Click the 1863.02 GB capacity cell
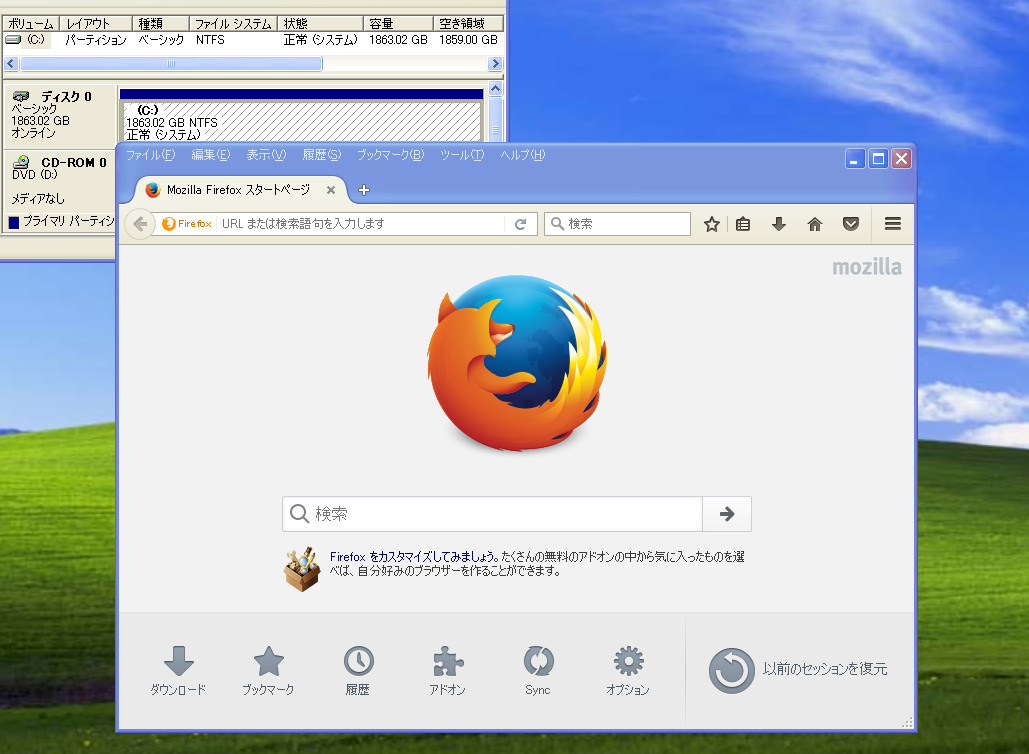Viewport: 1029px width, 754px height. [x=398, y=40]
